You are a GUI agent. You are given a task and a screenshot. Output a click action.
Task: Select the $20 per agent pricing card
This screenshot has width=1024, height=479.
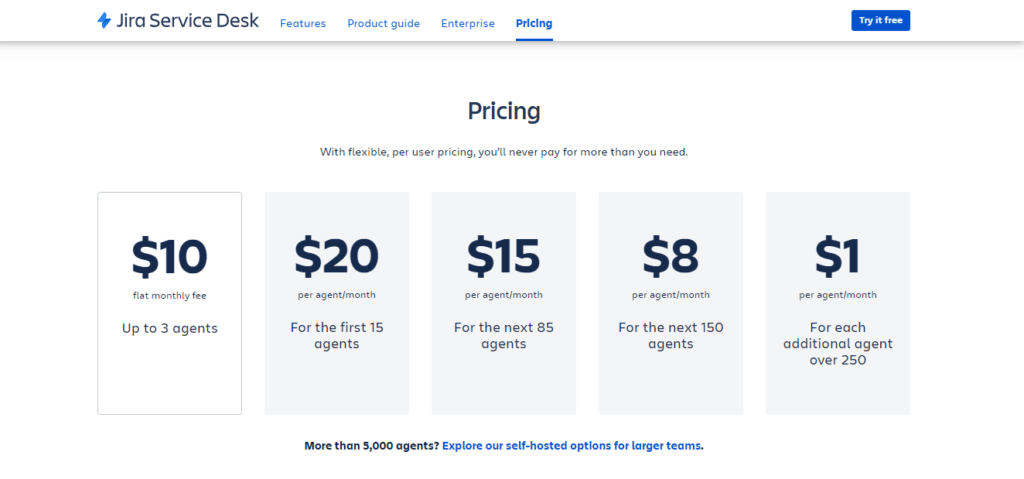click(x=337, y=303)
